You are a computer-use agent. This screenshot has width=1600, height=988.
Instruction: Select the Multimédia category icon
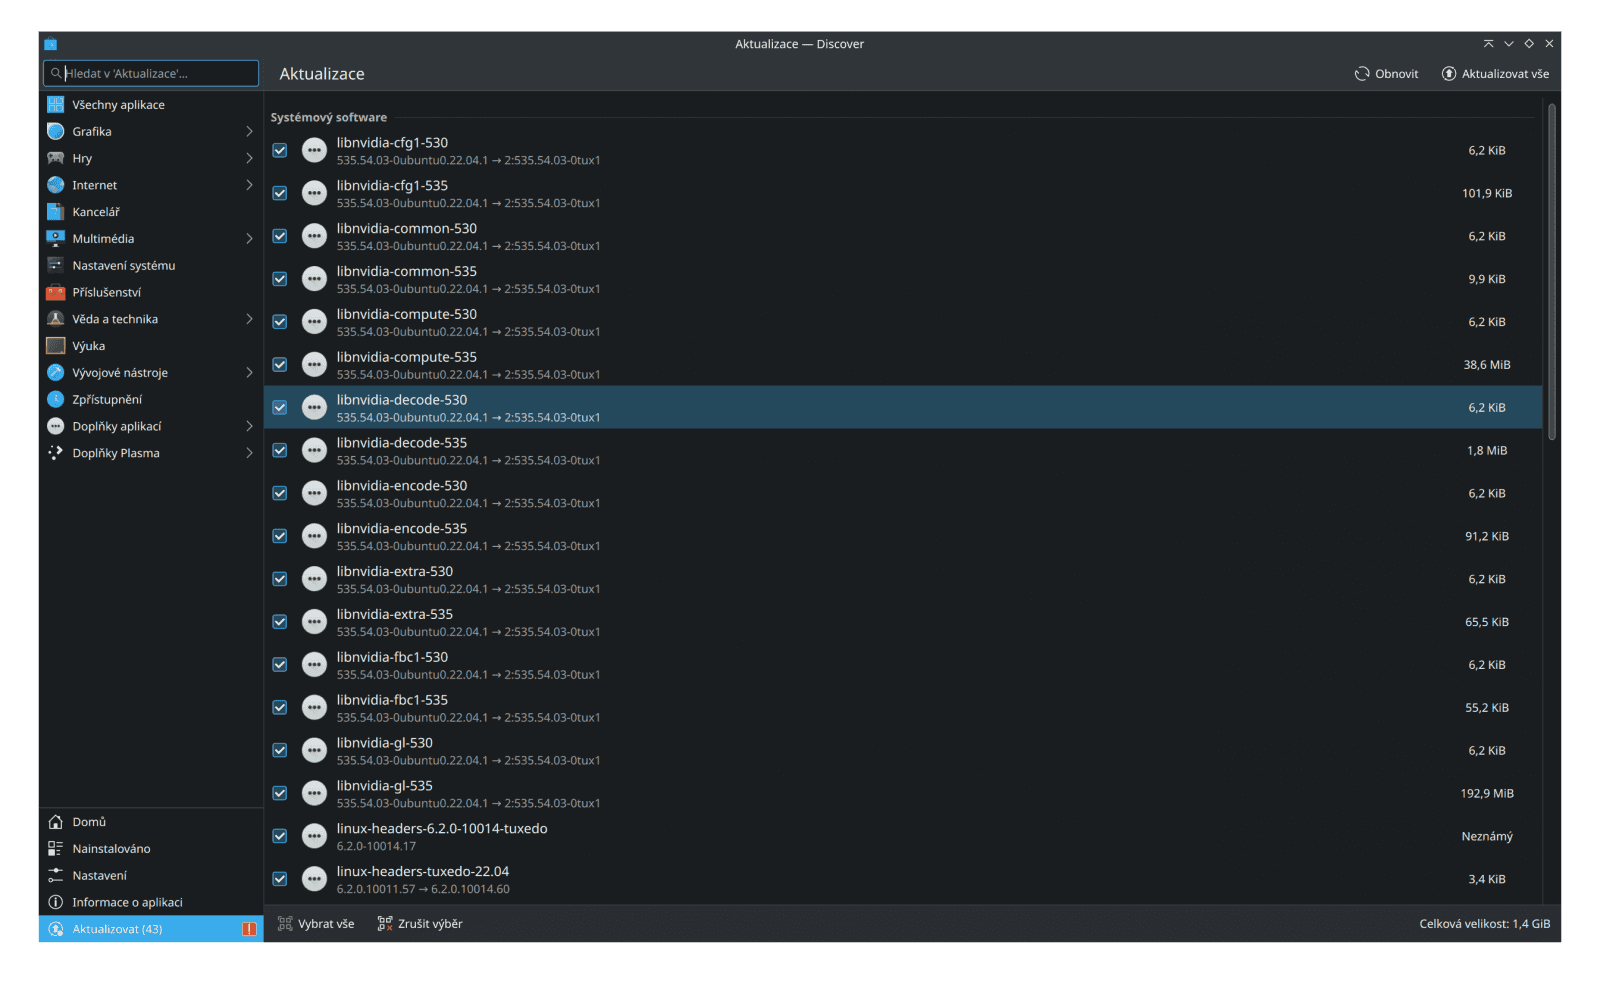coord(56,238)
